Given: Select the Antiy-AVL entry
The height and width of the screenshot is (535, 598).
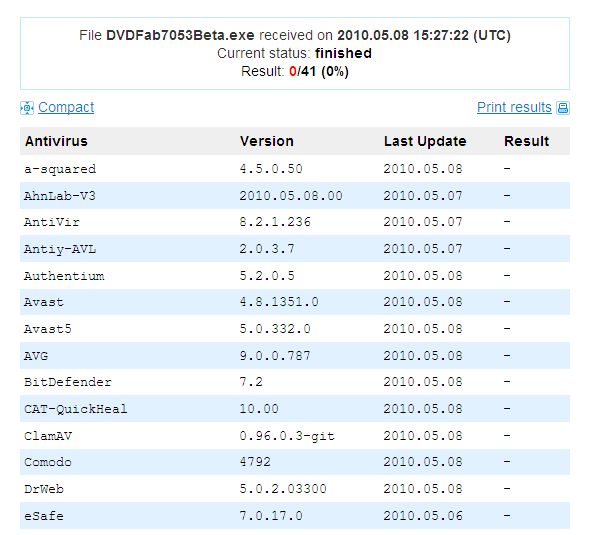Looking at the screenshot, I should (x=60, y=249).
